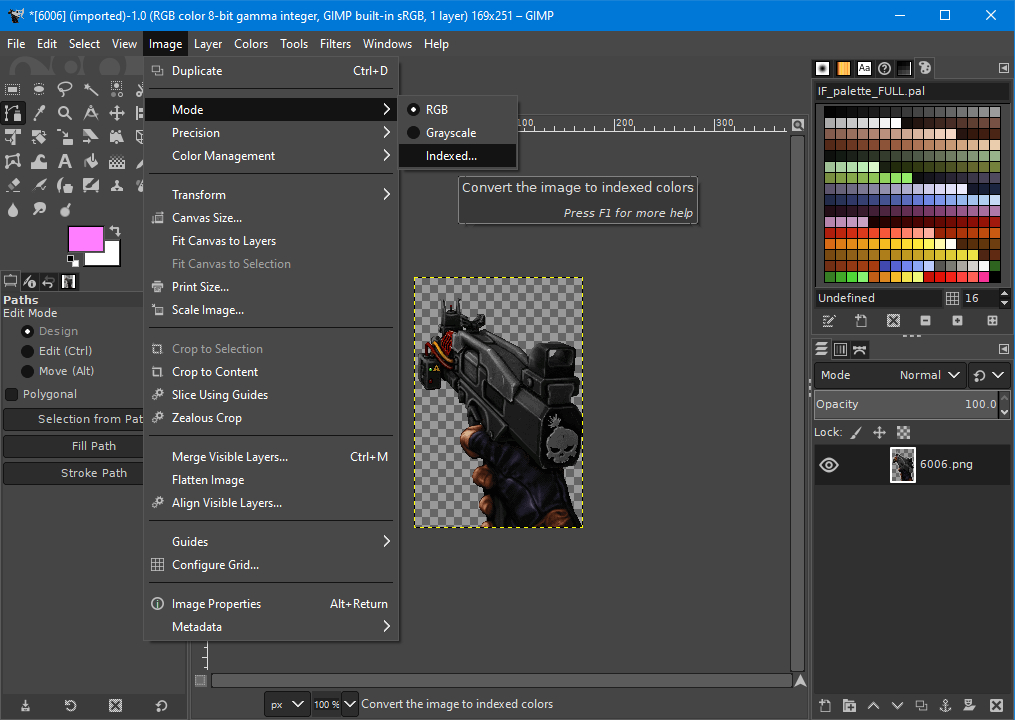The height and width of the screenshot is (720, 1015).
Task: Select the Text tool in toolbox
Action: (65, 161)
